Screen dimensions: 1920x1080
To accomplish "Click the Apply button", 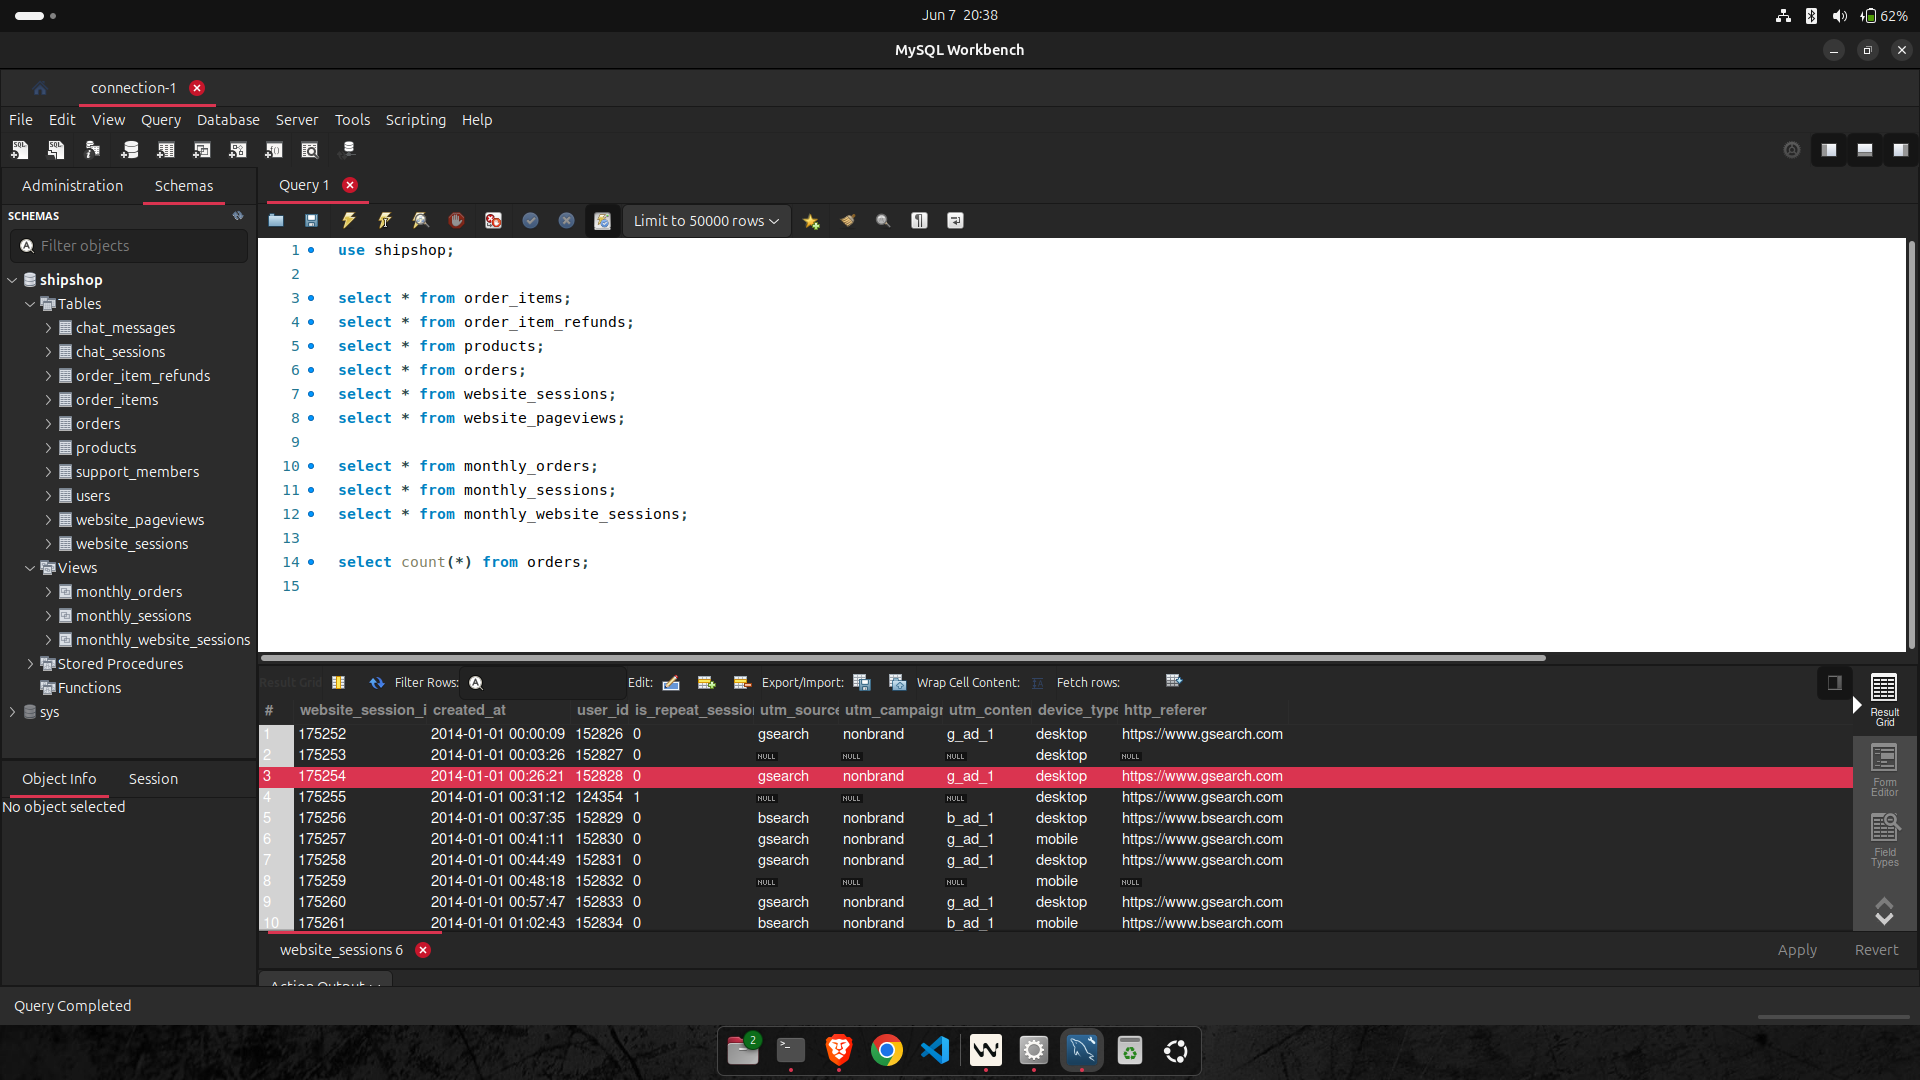I will (1797, 950).
